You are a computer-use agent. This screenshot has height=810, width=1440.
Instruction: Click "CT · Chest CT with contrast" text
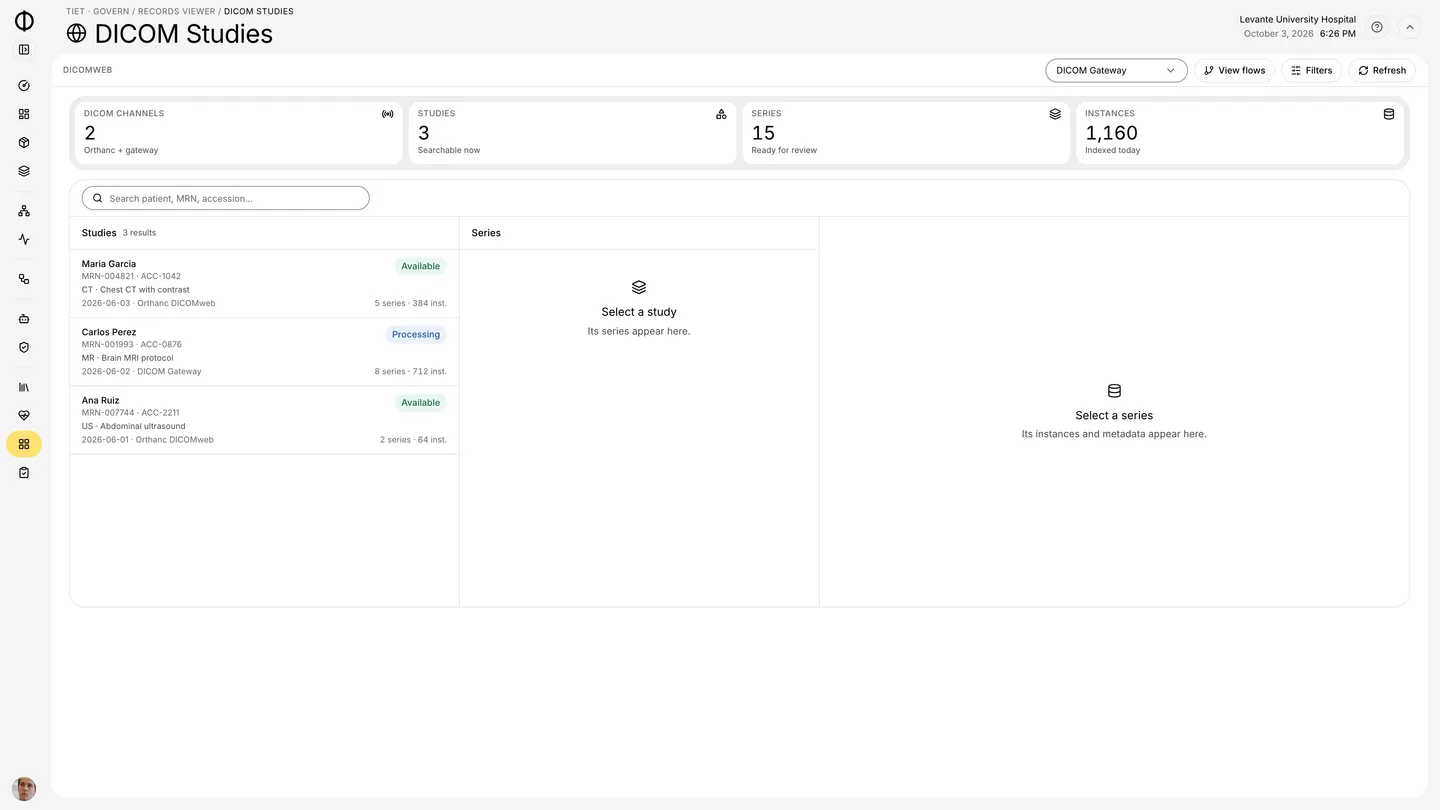[x=136, y=290]
